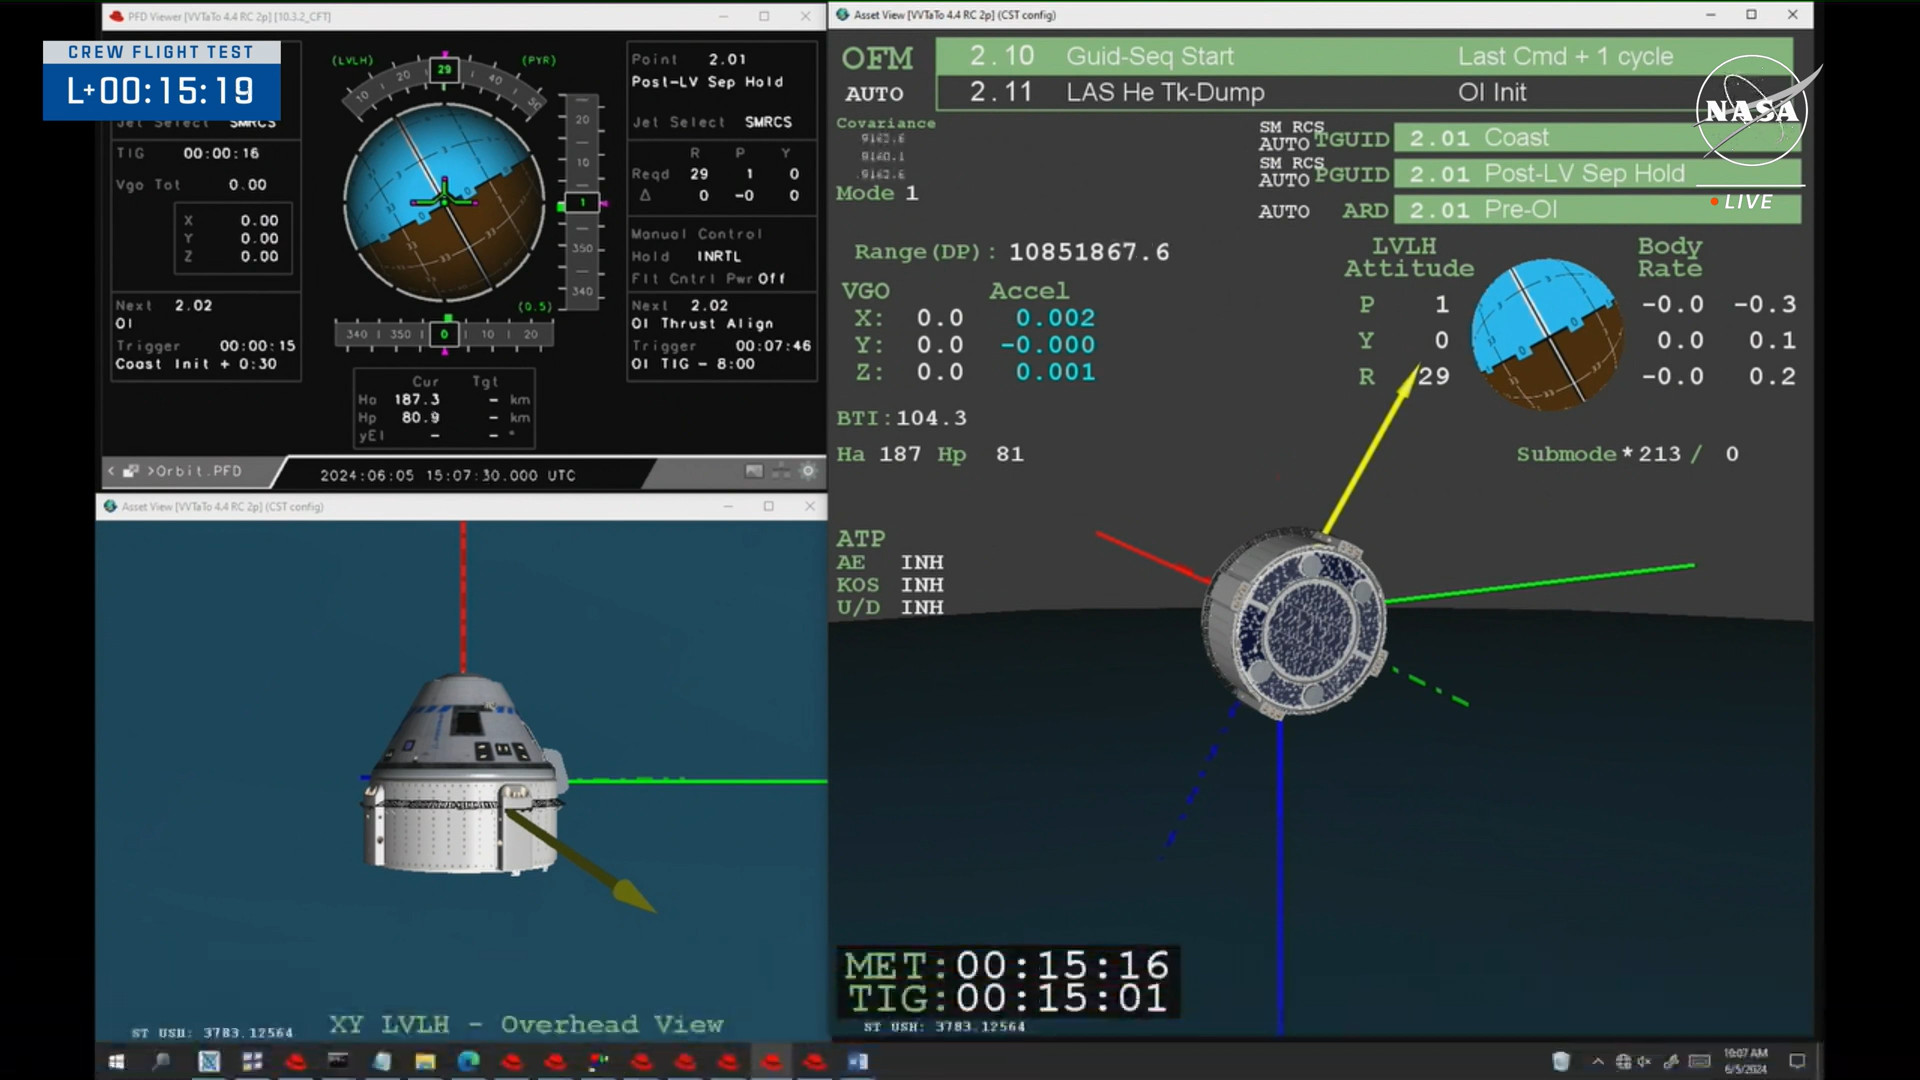Open the security shield tray icon

[x=1561, y=1061]
